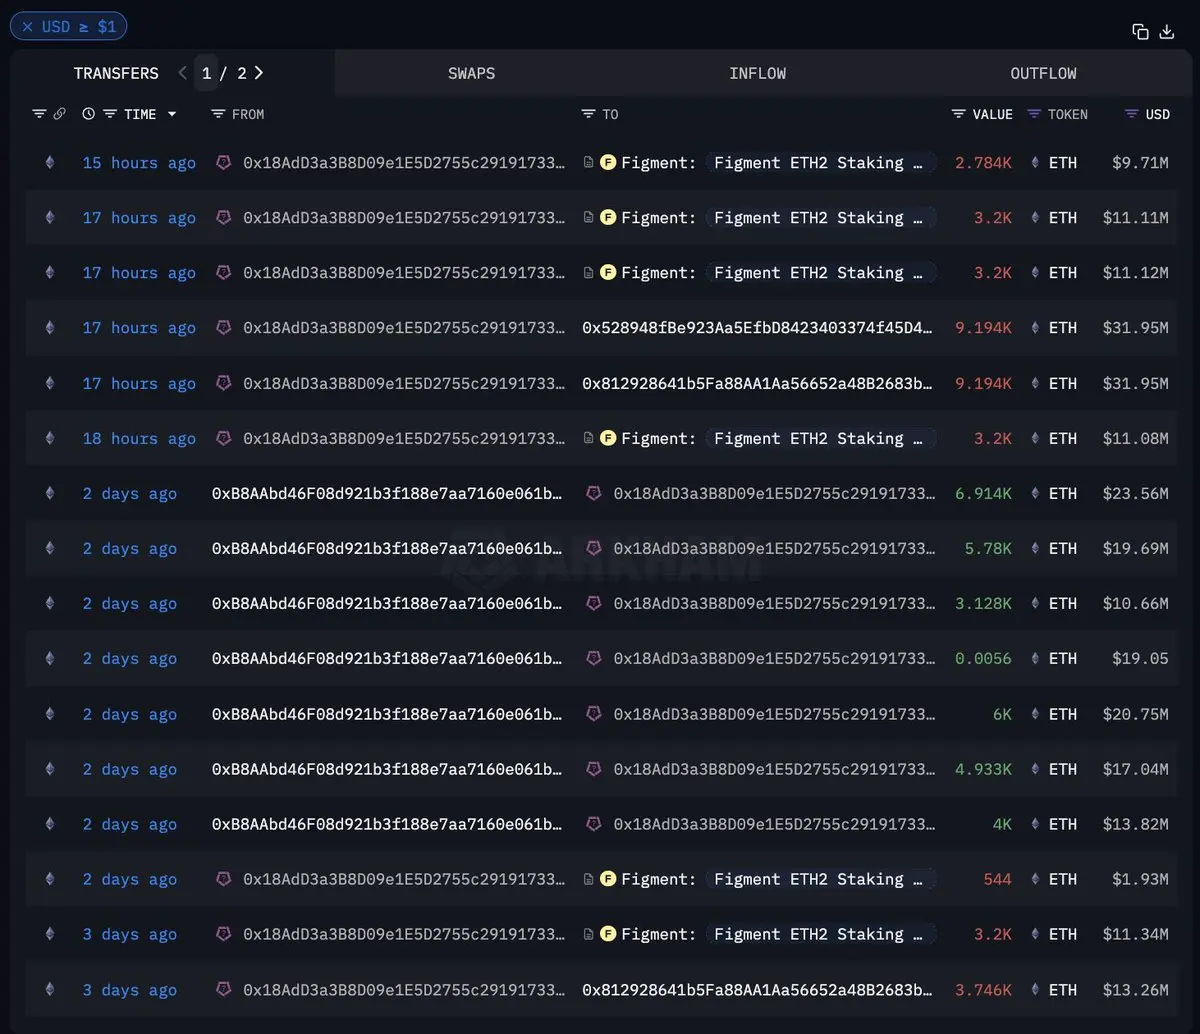1200x1034 pixels.
Task: Click the page number 1 field
Action: 206,73
